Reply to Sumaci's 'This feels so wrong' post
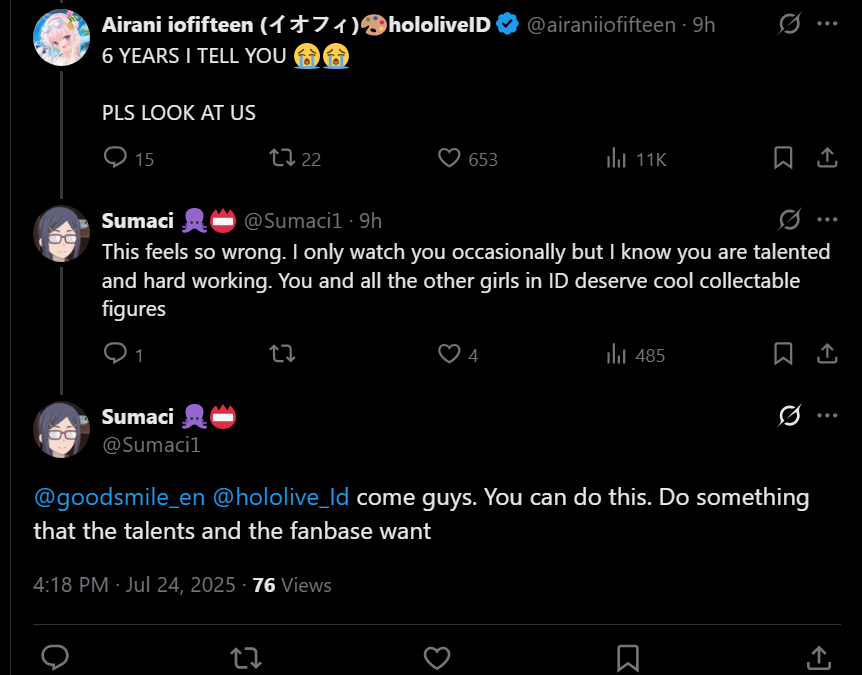 [117, 354]
